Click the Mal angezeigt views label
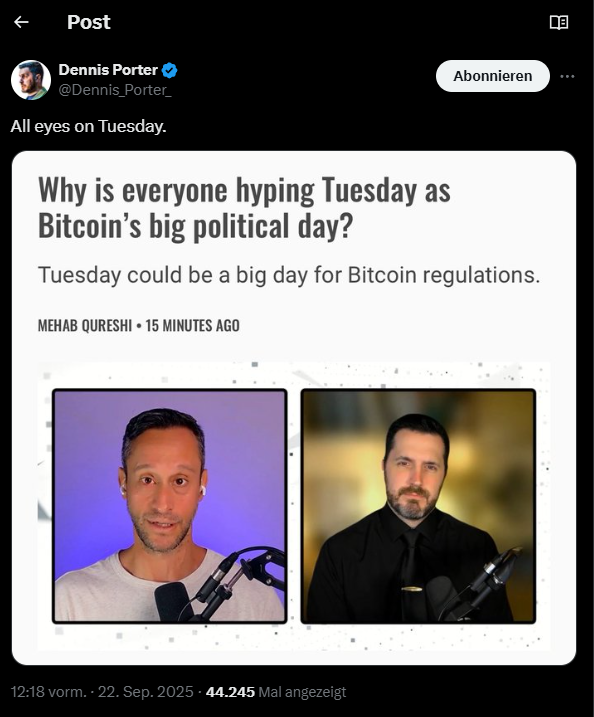Screen dimensions: 594x717 [302, 692]
